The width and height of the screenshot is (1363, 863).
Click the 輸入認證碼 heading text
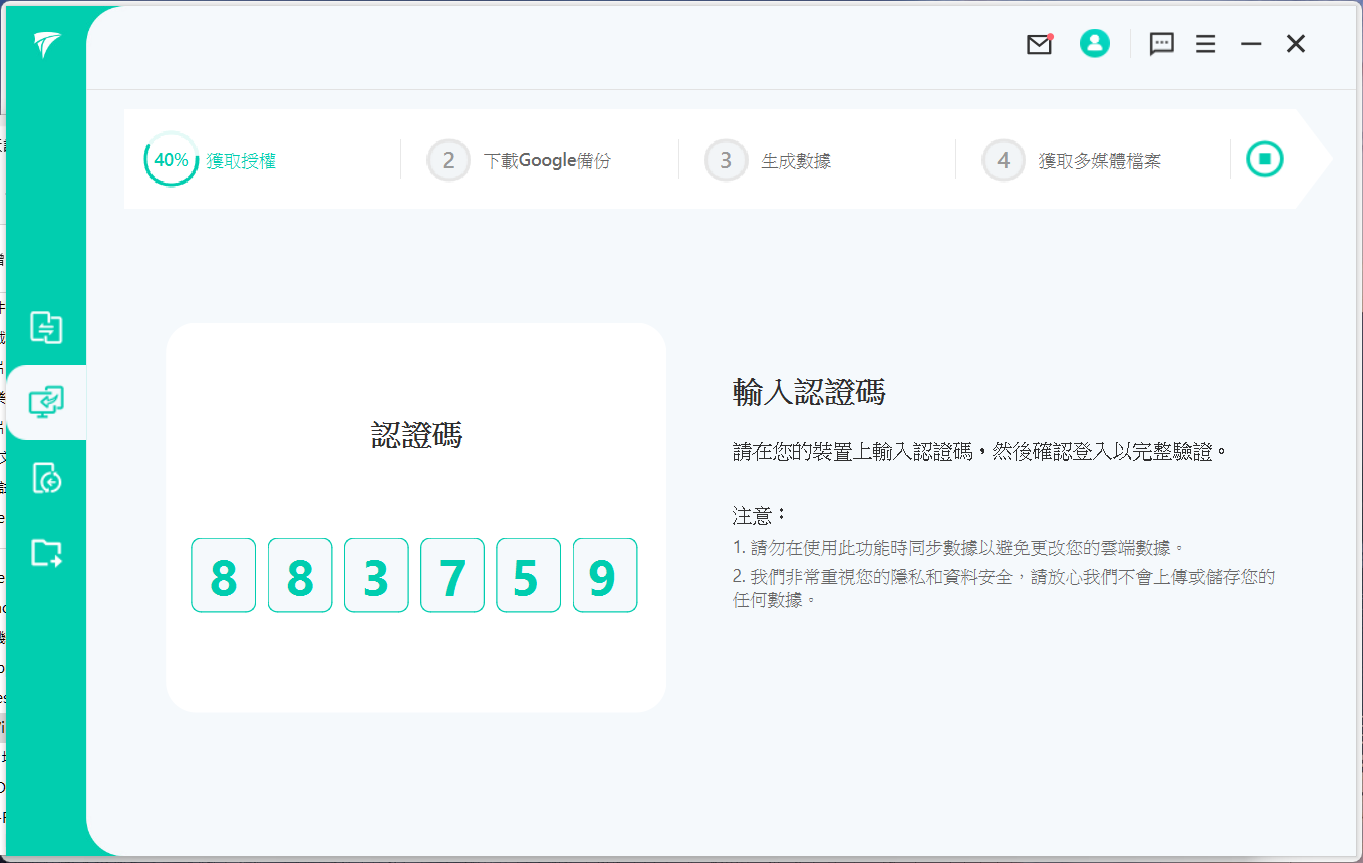click(x=808, y=393)
